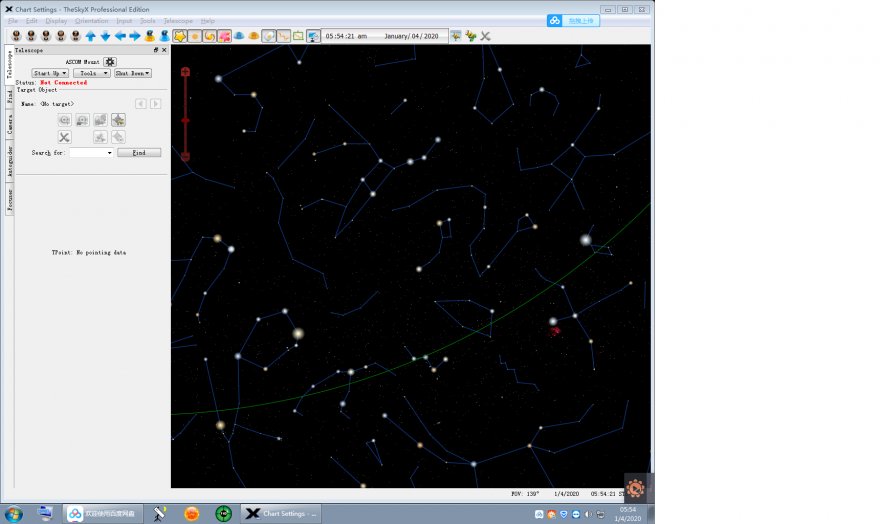Float the Telescope panel with the undock button

(x=156, y=50)
